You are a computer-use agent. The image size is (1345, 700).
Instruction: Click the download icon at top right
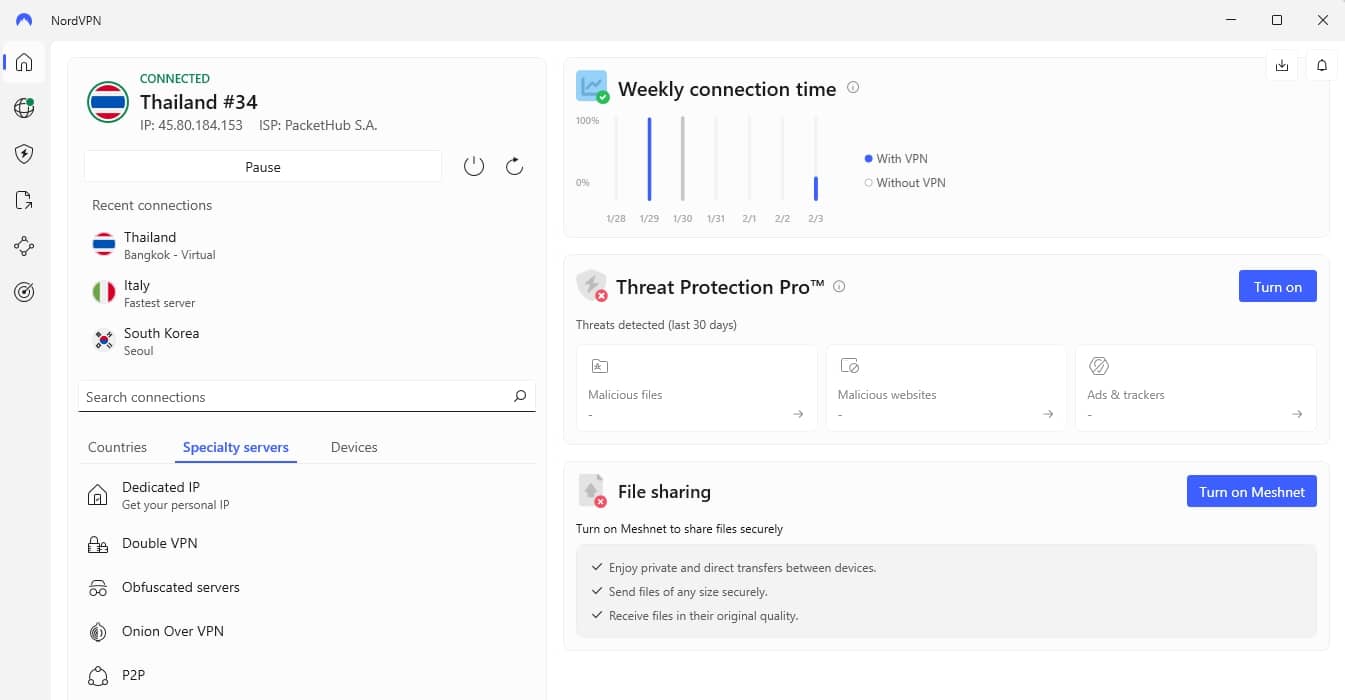coord(1282,66)
